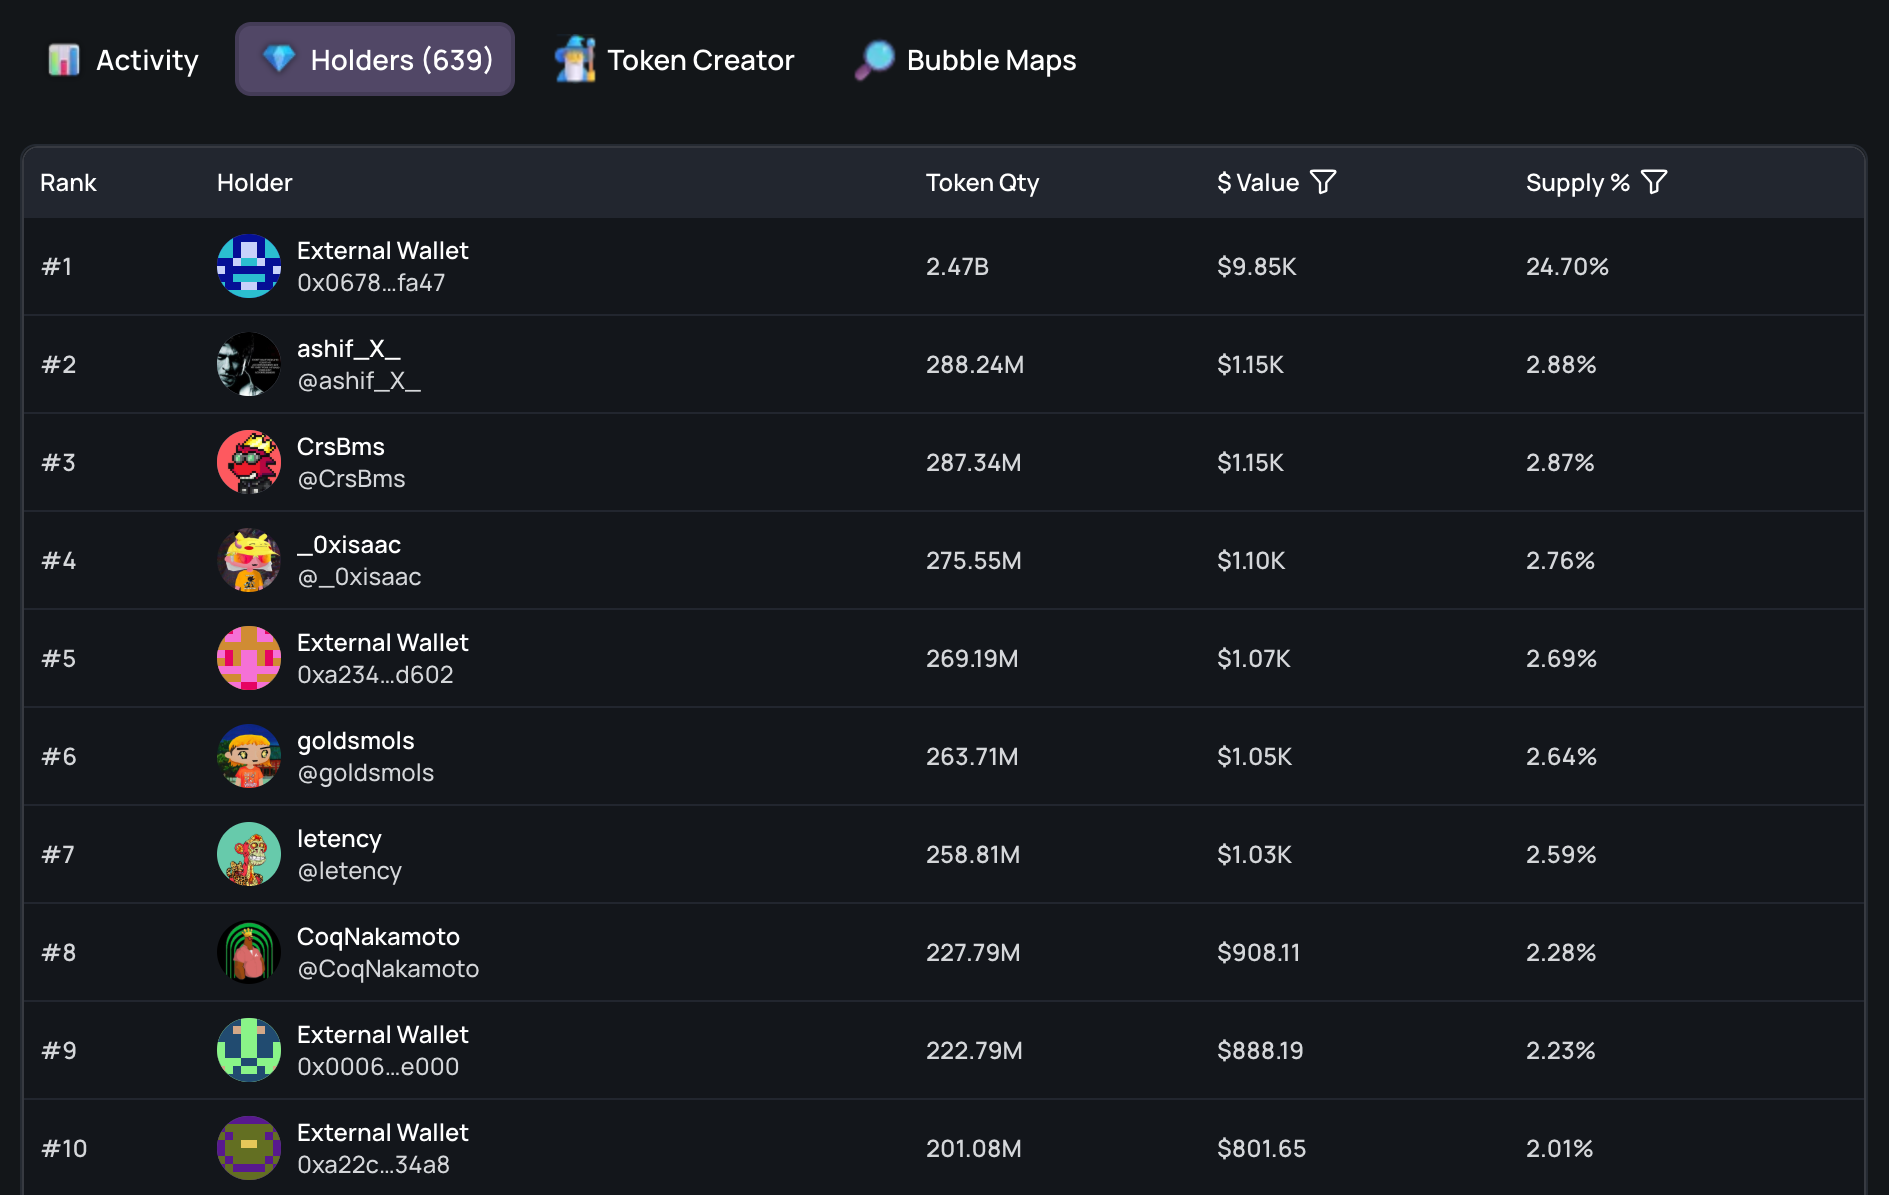Viewport: 1889px width, 1195px height.
Task: Open wallet address 0xa22c...34a8
Action: pos(373,1165)
